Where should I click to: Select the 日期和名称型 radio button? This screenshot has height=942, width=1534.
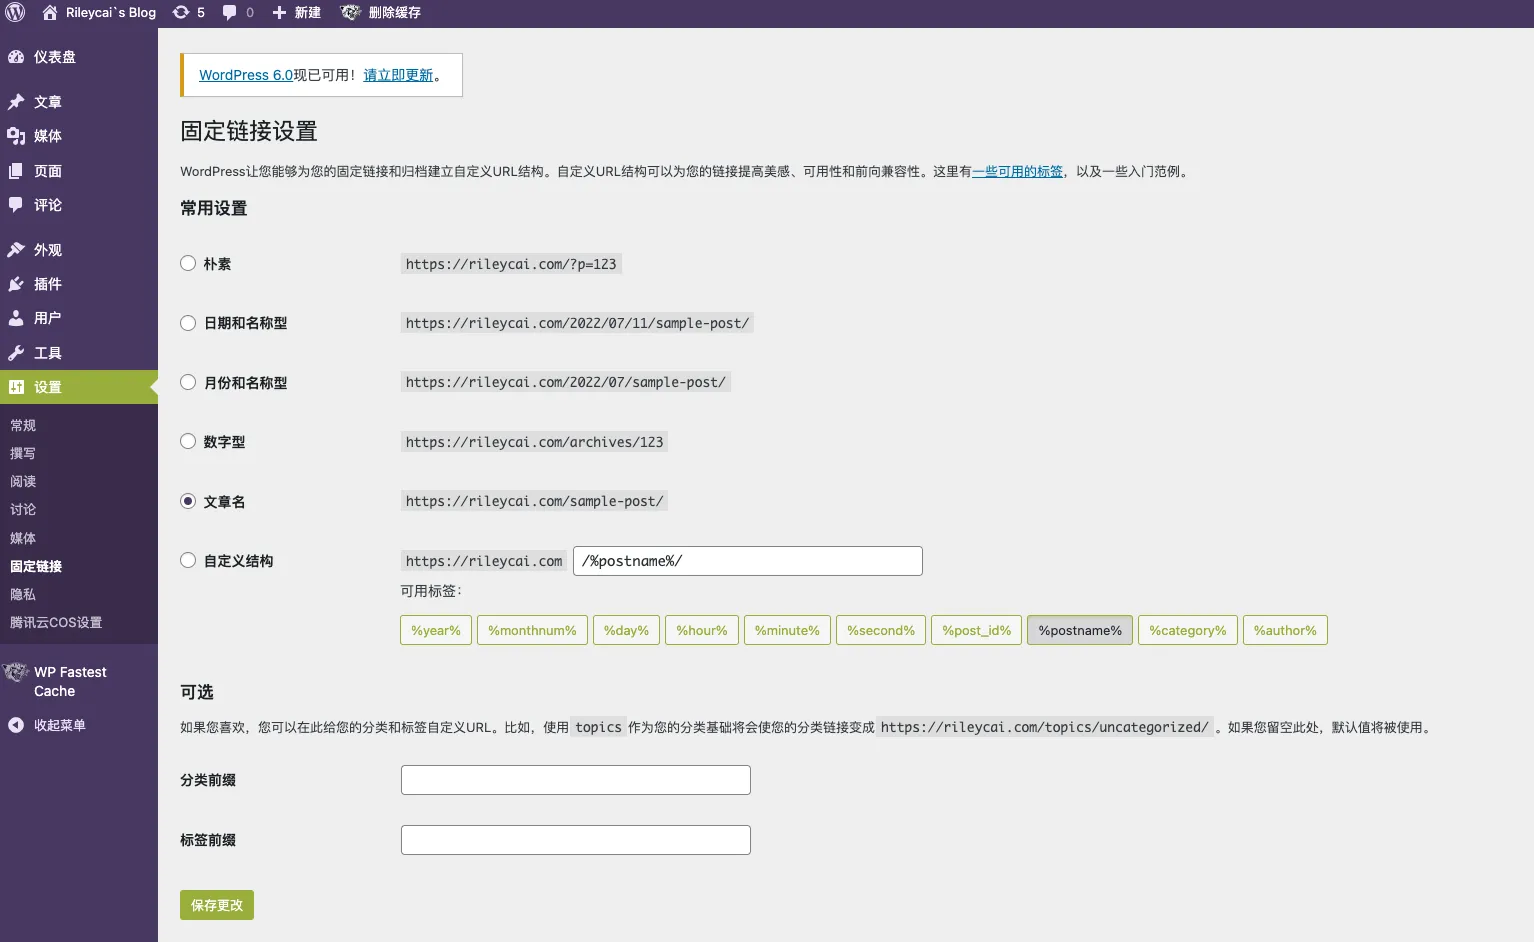(188, 323)
